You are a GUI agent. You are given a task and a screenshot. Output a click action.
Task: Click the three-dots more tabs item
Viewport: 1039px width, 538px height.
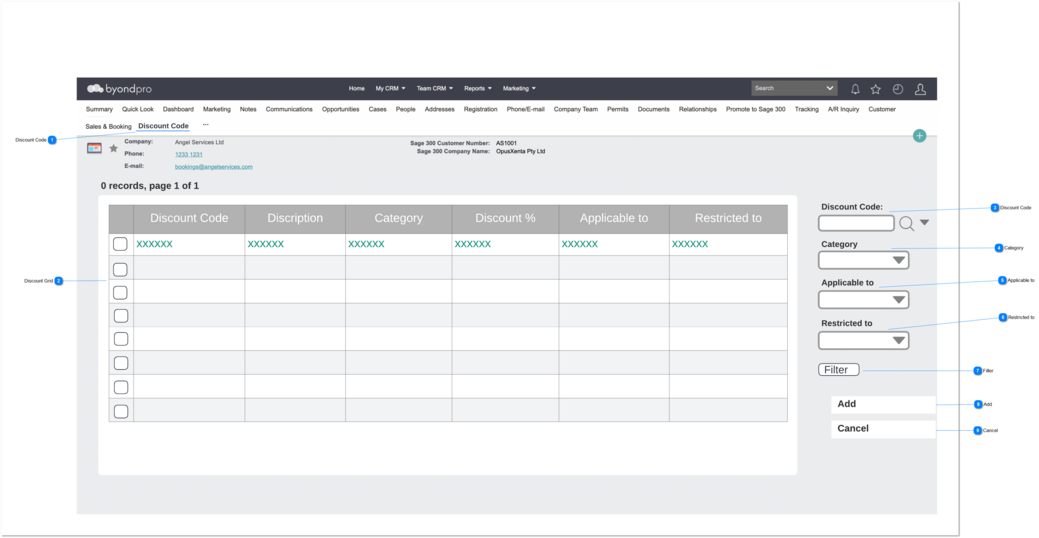[205, 125]
